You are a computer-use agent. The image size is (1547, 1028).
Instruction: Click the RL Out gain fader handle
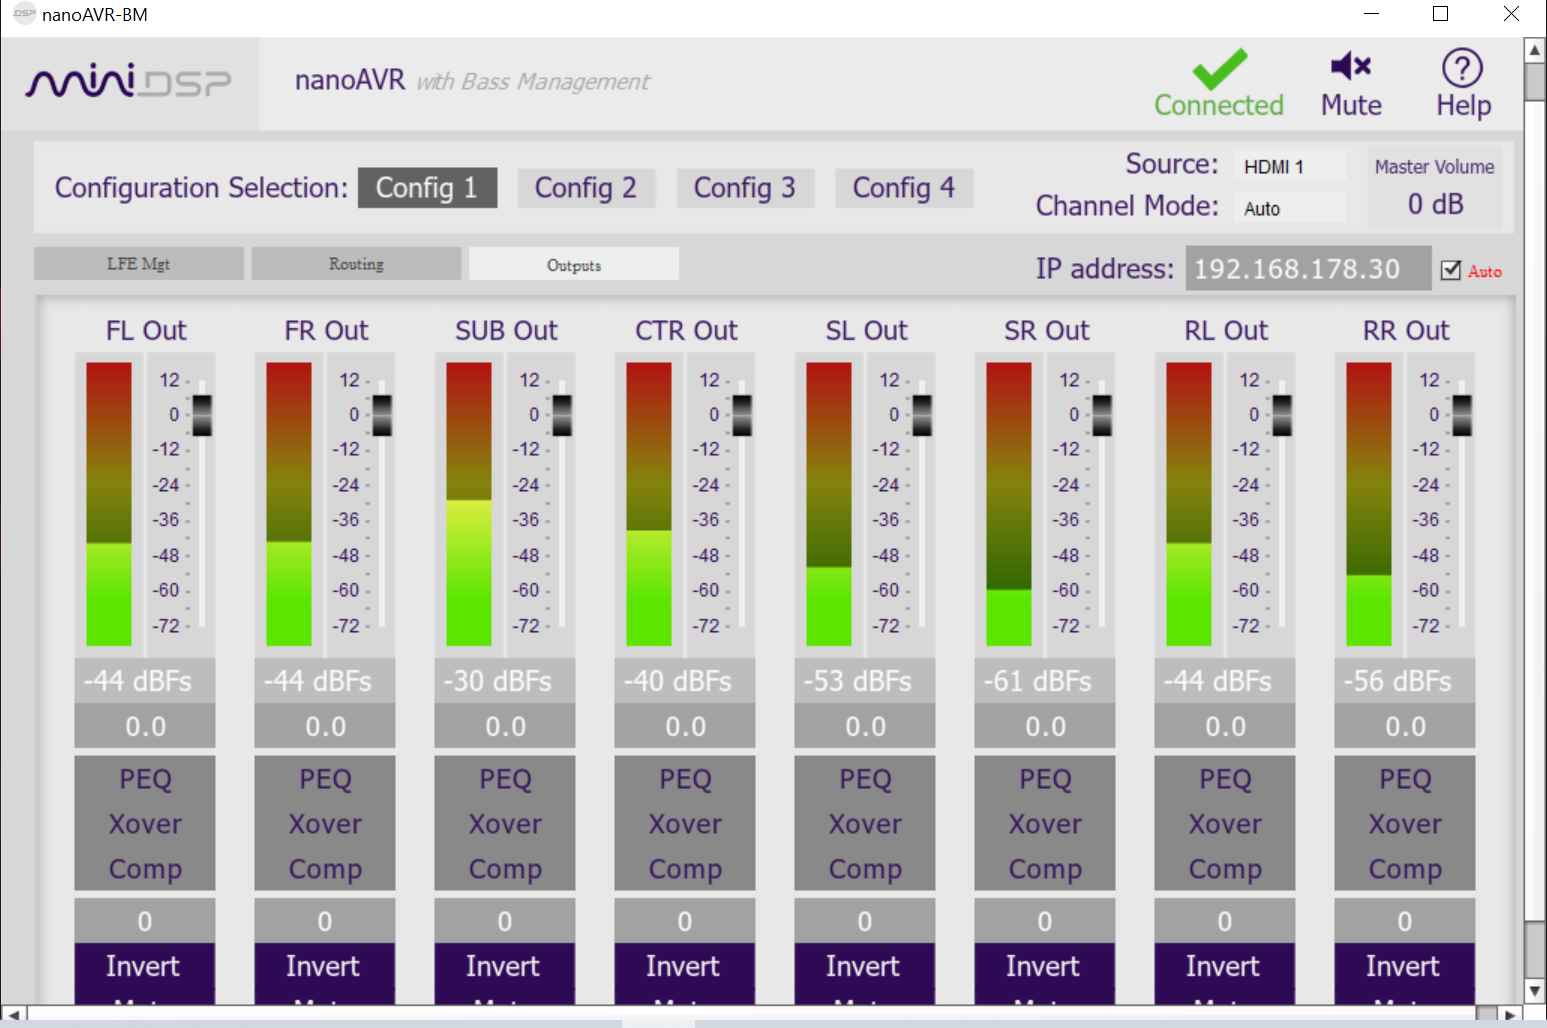(x=1282, y=415)
